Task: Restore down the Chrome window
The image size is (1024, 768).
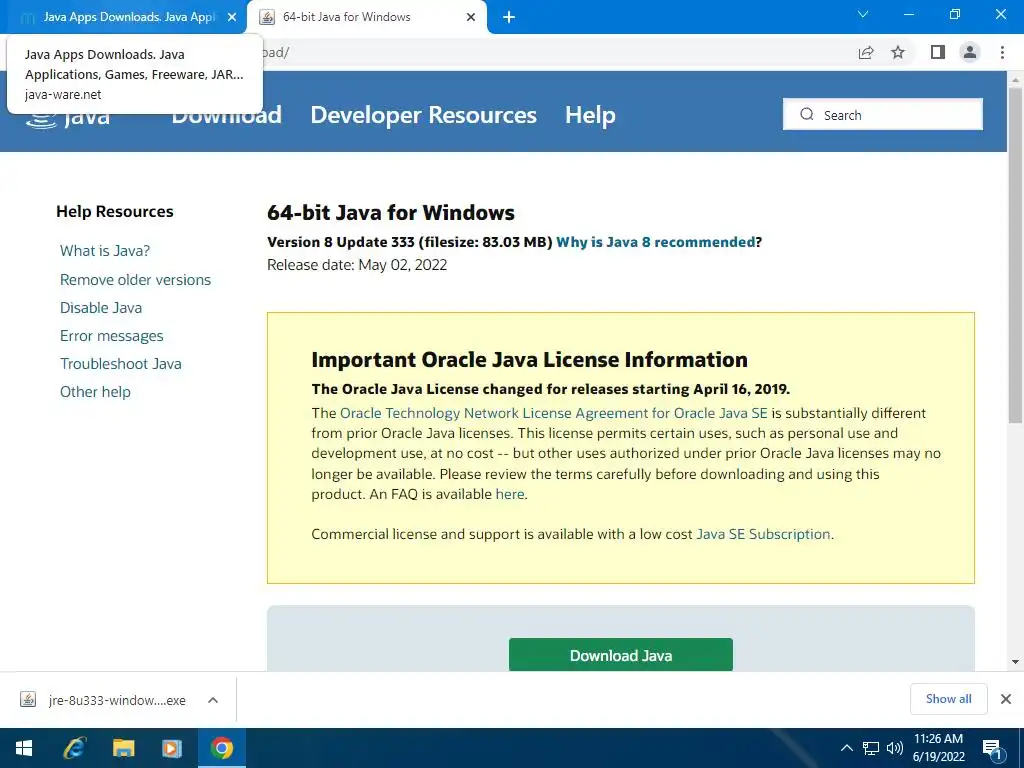Action: pos(954,14)
